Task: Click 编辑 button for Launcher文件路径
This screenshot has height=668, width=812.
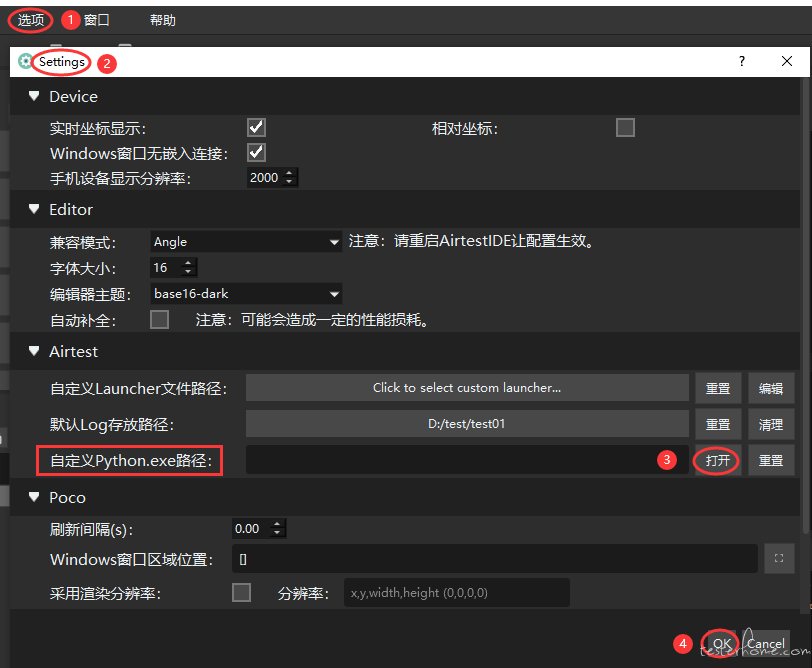Action: point(771,388)
